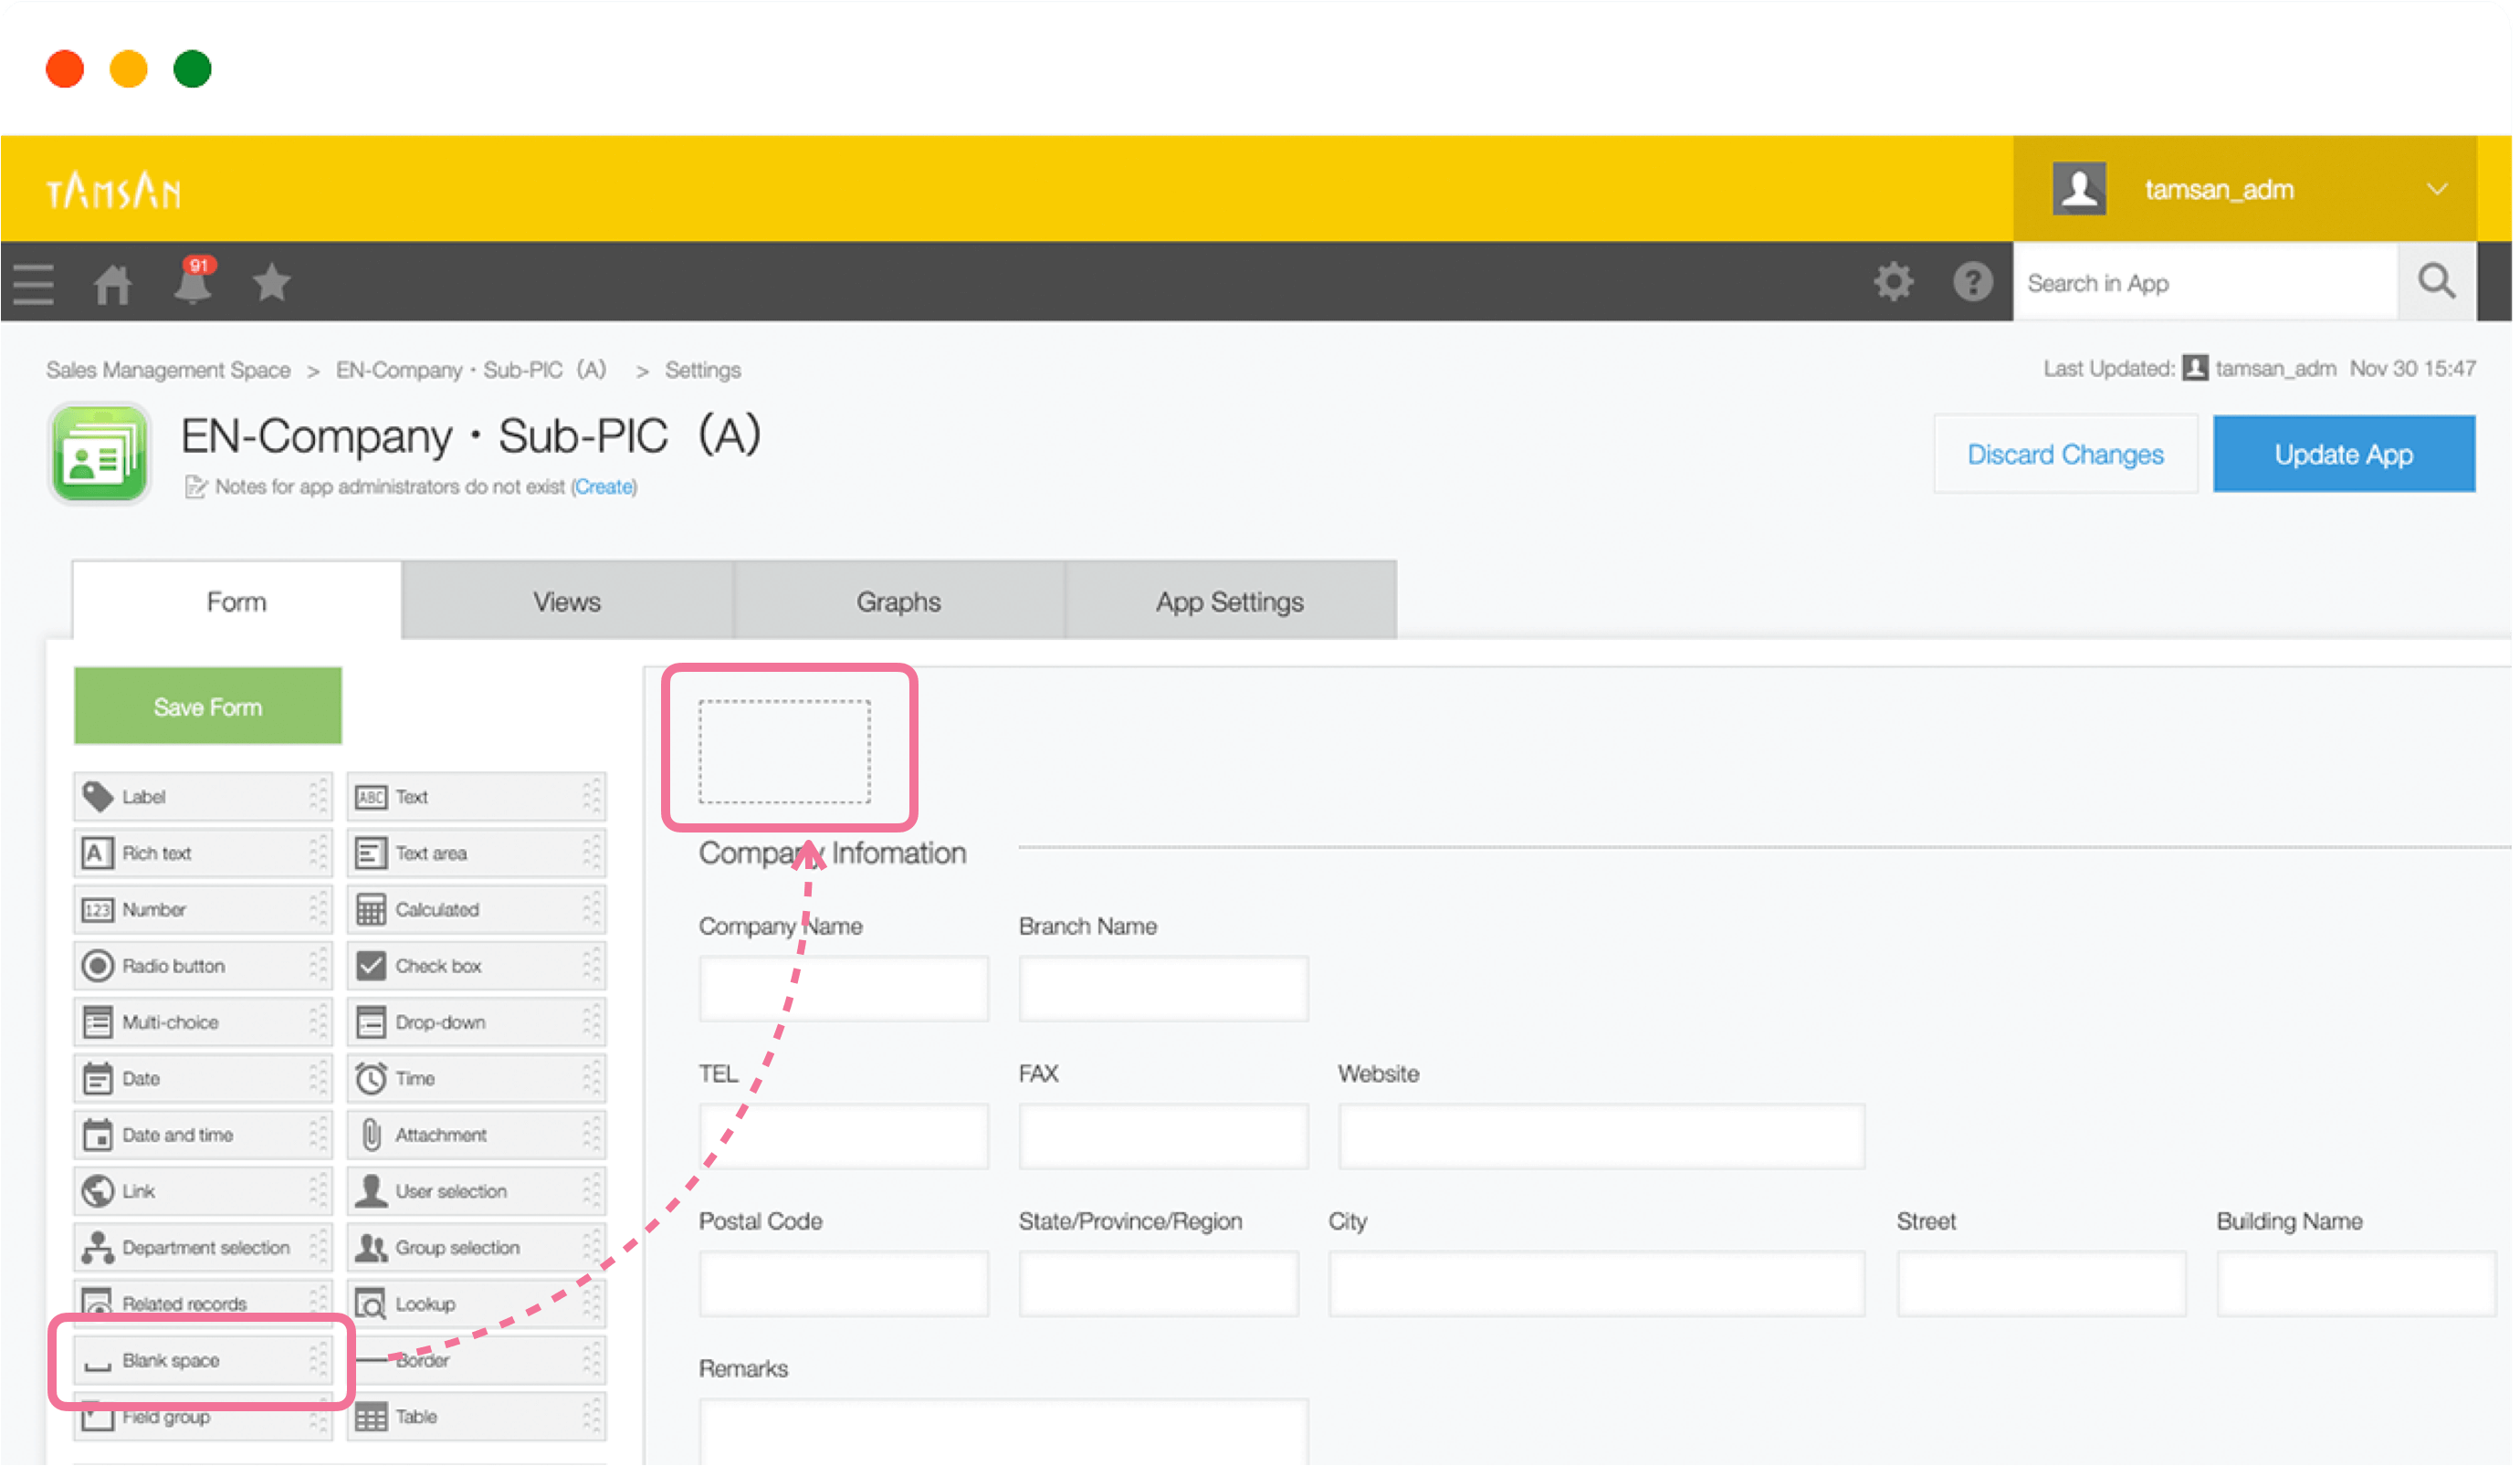Click the search magnifier icon
Image resolution: width=2520 pixels, height=1466 pixels.
click(x=2436, y=282)
